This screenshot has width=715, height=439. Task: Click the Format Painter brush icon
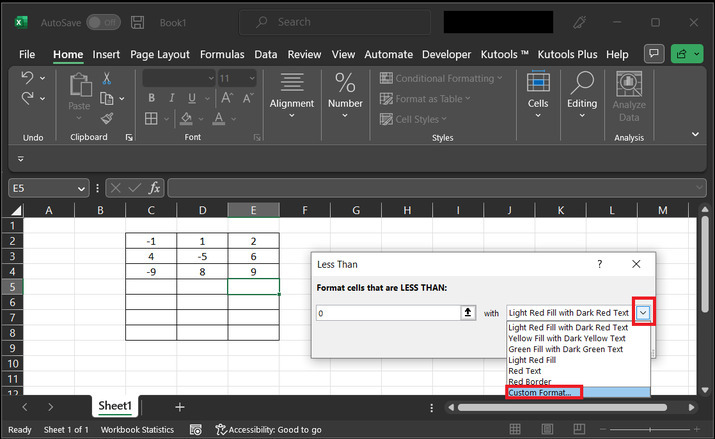click(106, 117)
